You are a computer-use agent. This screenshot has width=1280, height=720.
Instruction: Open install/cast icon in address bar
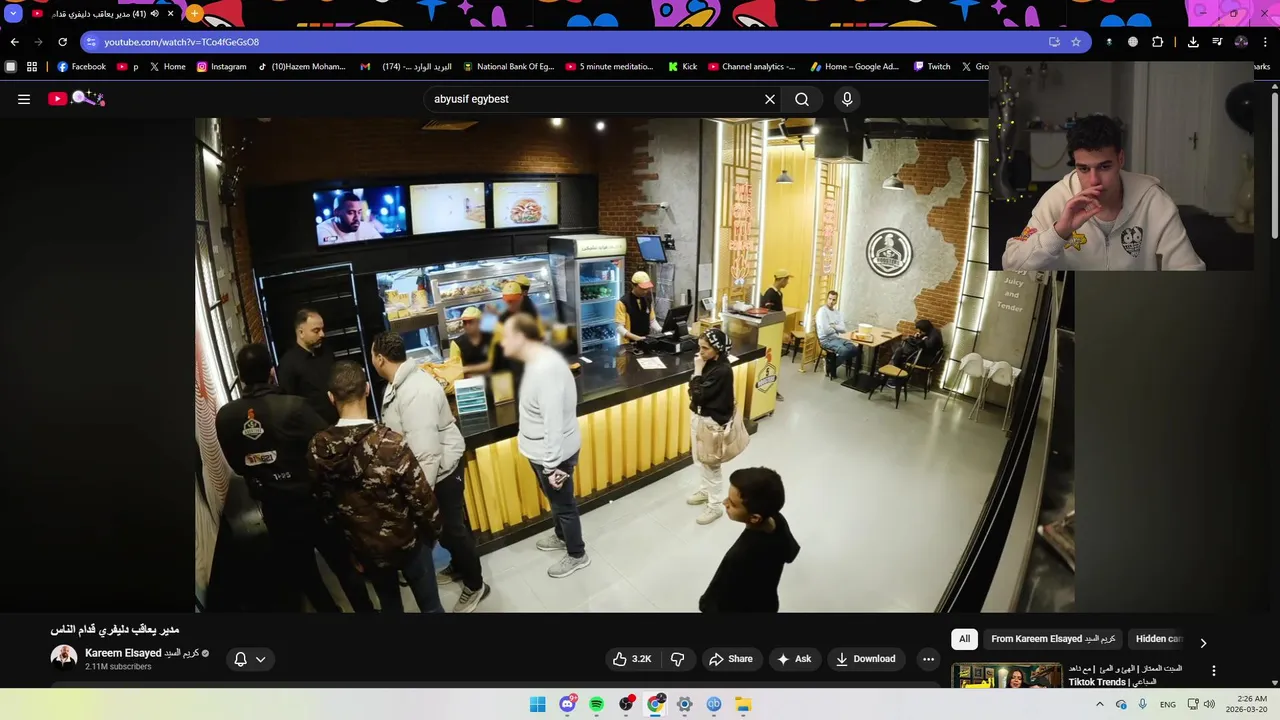(x=1054, y=42)
